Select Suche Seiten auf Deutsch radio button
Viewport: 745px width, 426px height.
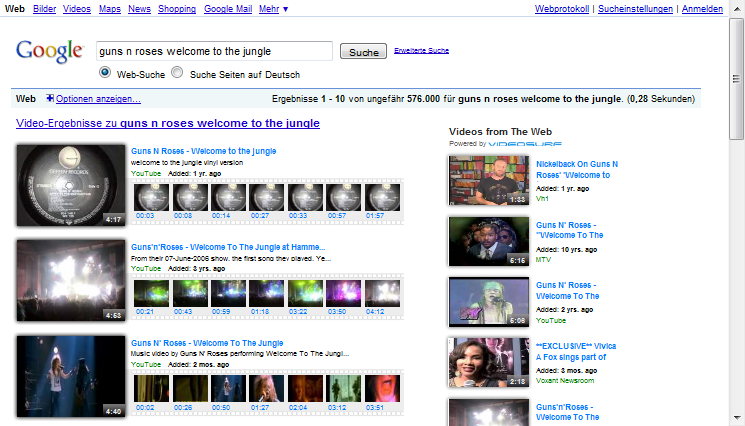point(177,72)
